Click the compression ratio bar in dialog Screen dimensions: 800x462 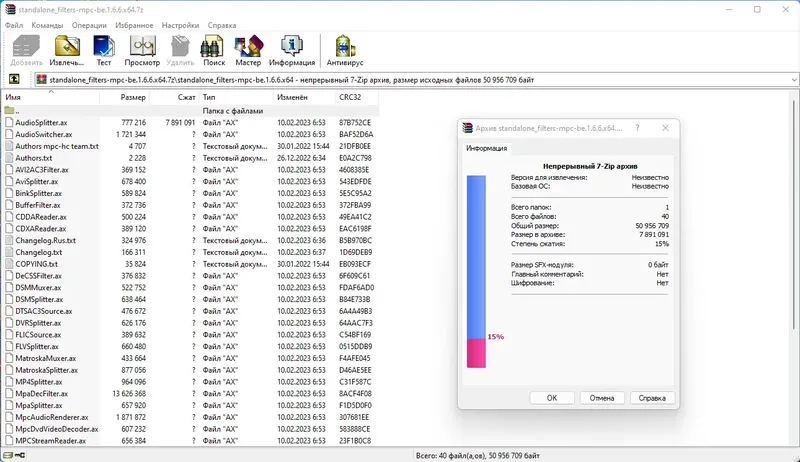pyautogui.click(x=476, y=271)
